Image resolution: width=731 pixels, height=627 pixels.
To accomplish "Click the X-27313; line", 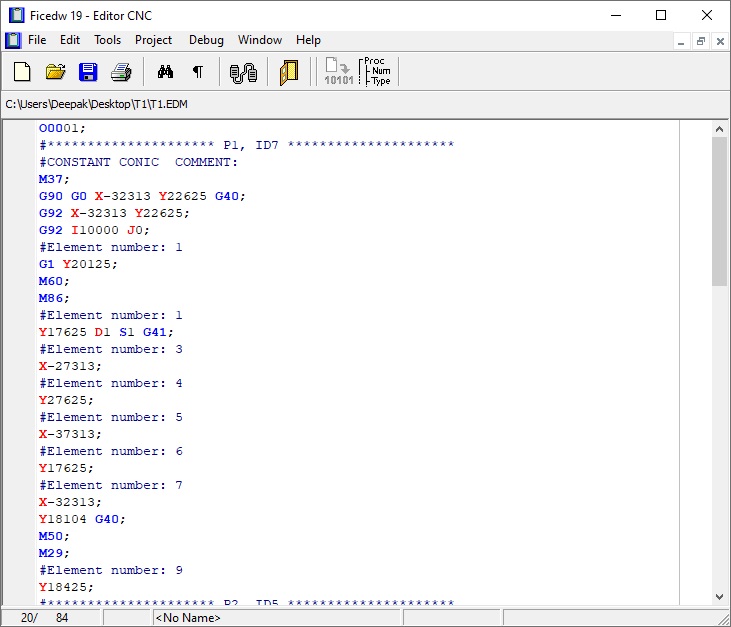I will coord(70,366).
